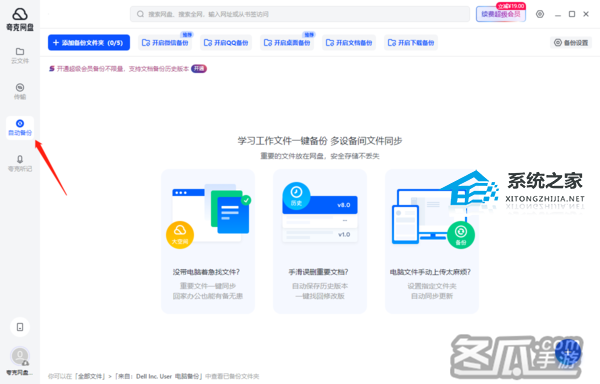The height and width of the screenshot is (384, 600).
Task: Click the 没带电脑着急找文件 card
Action: click(208, 241)
